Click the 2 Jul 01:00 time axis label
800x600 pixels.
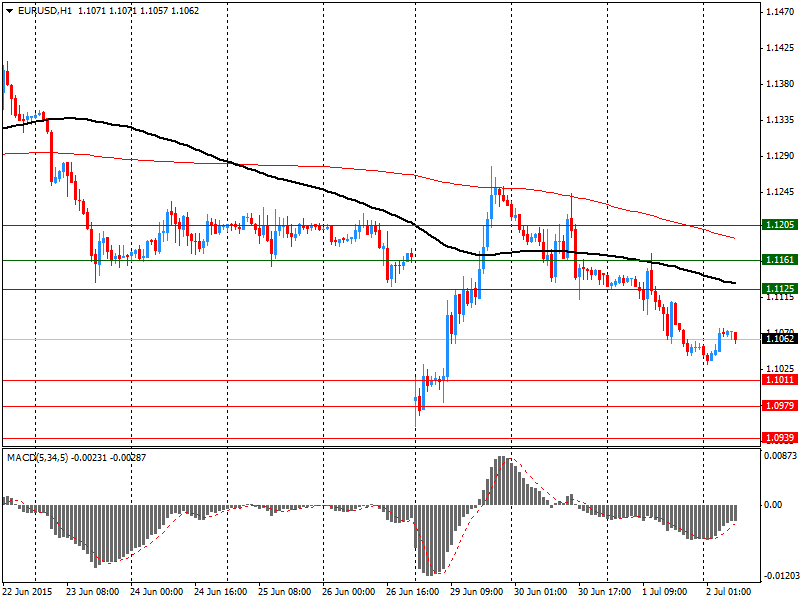729,592
